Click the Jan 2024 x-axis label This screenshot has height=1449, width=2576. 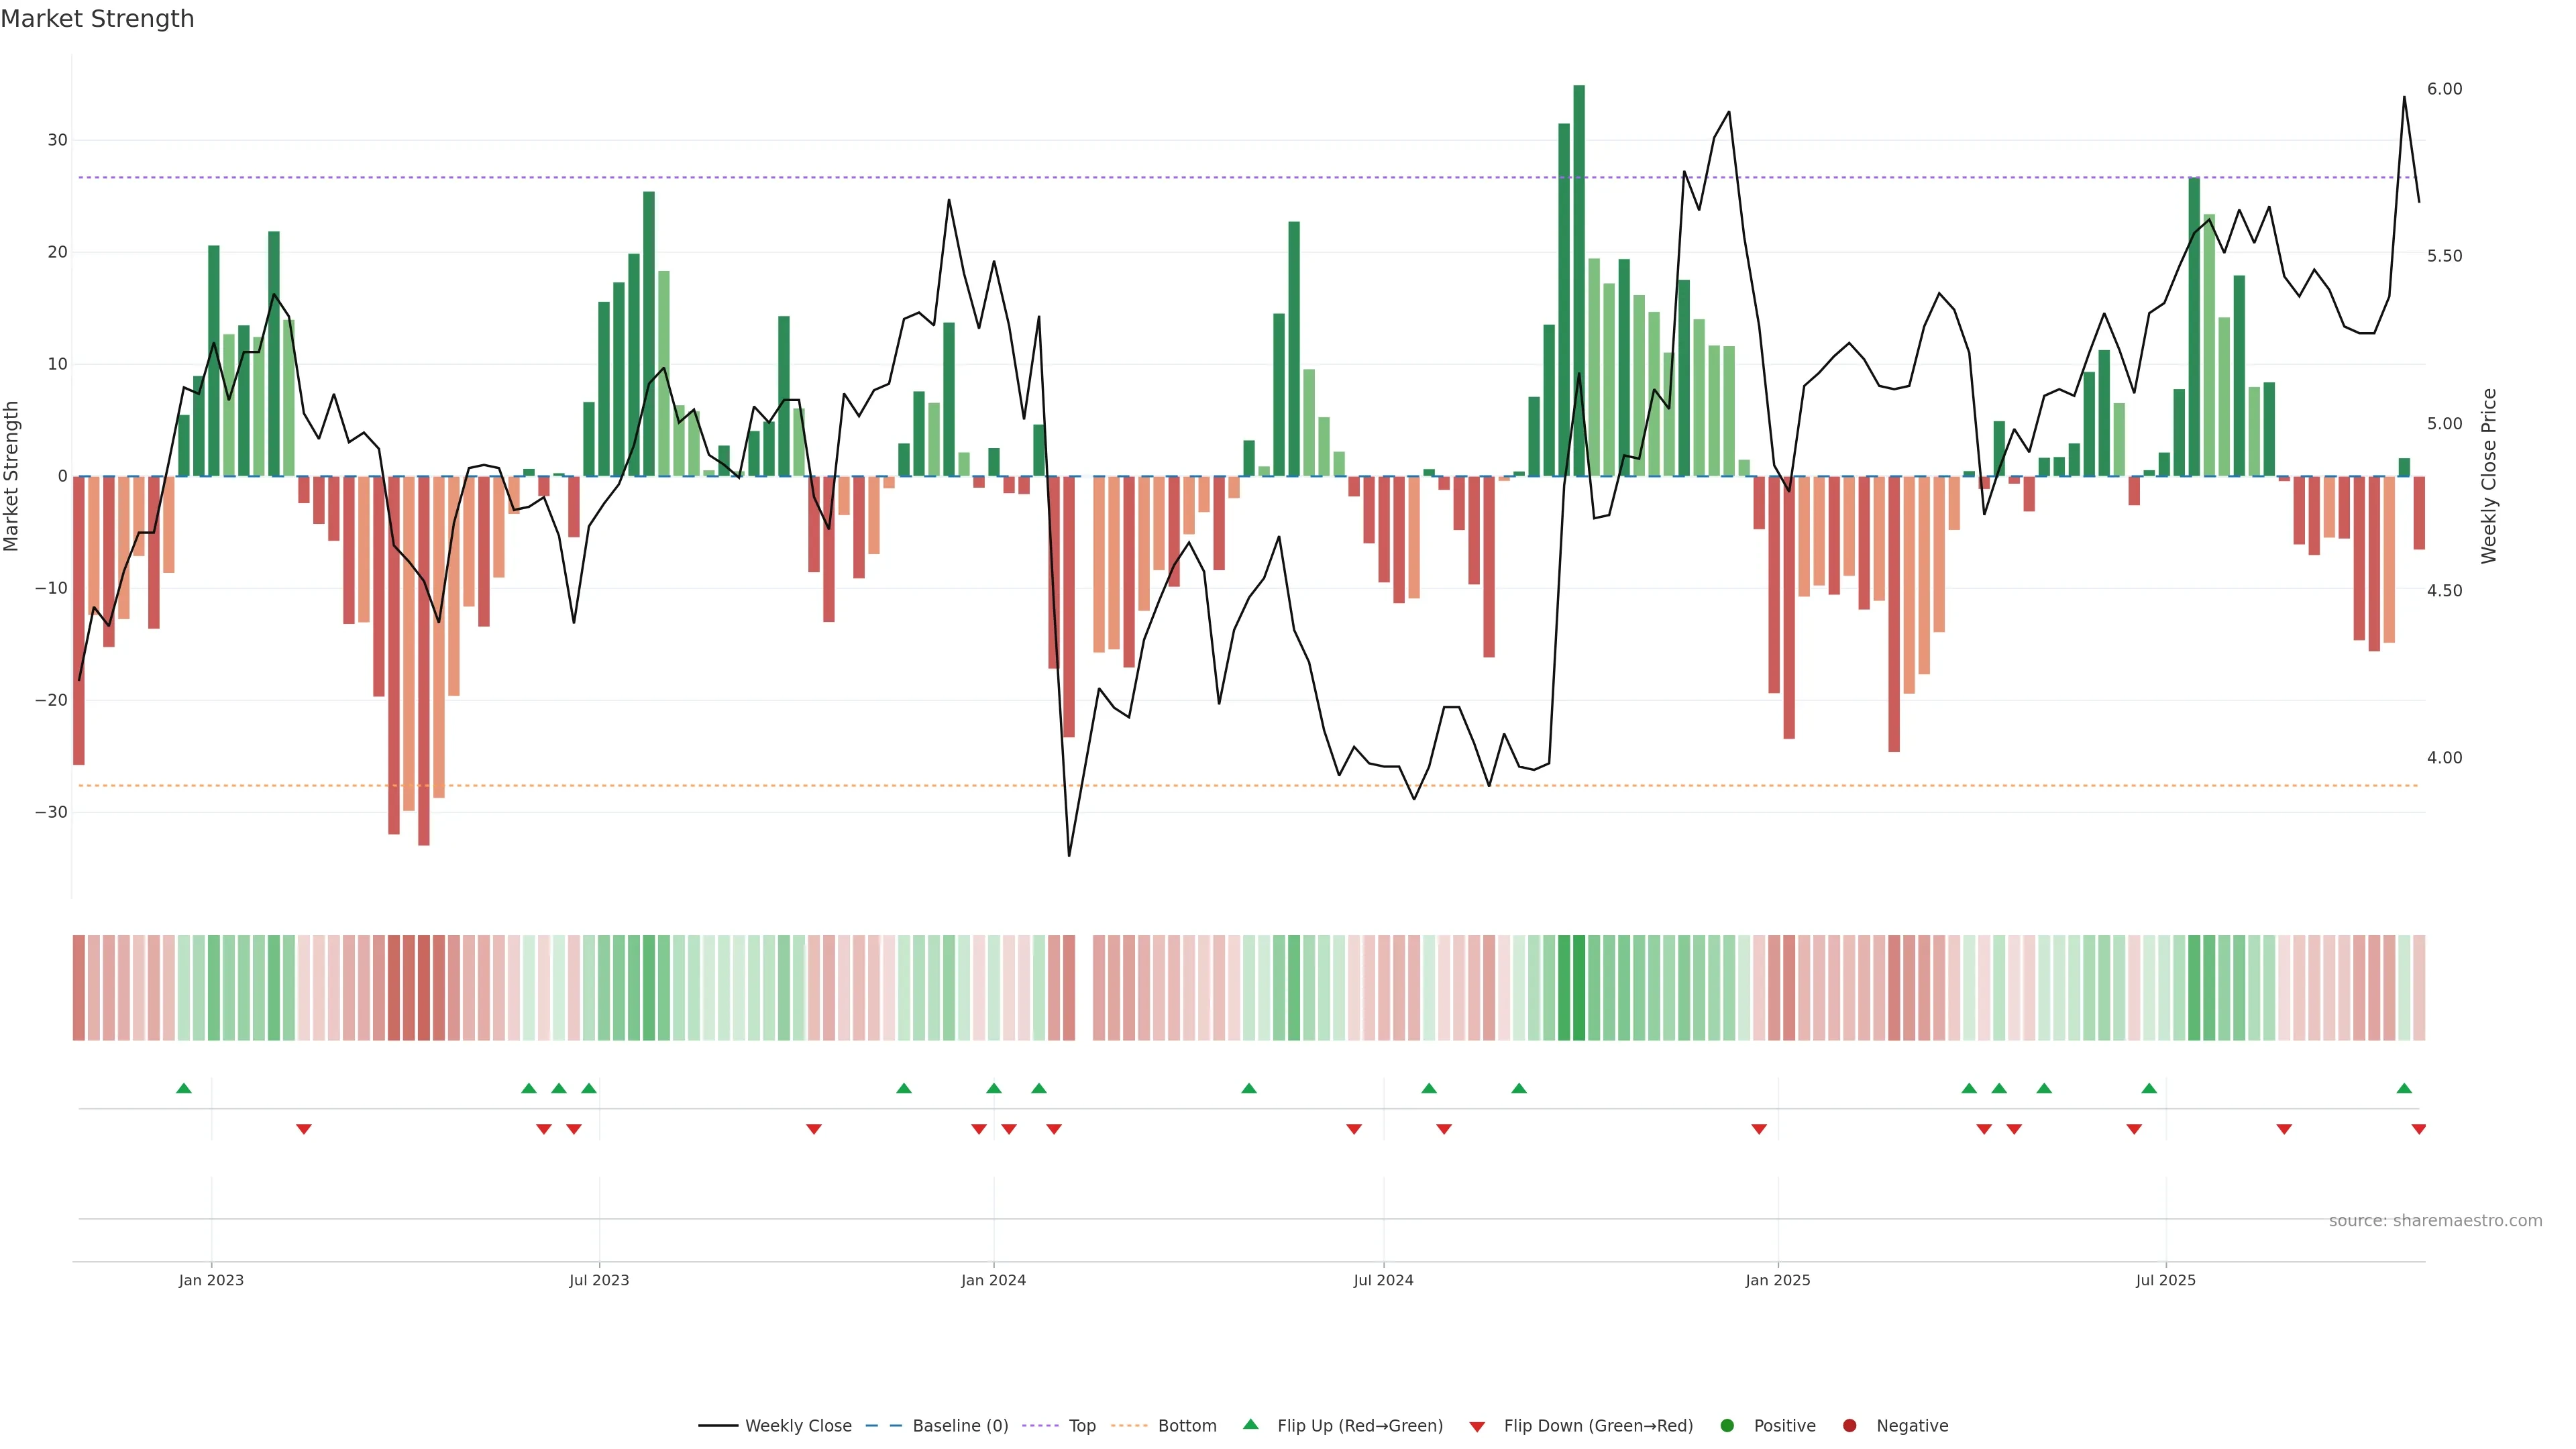pos(993,1280)
